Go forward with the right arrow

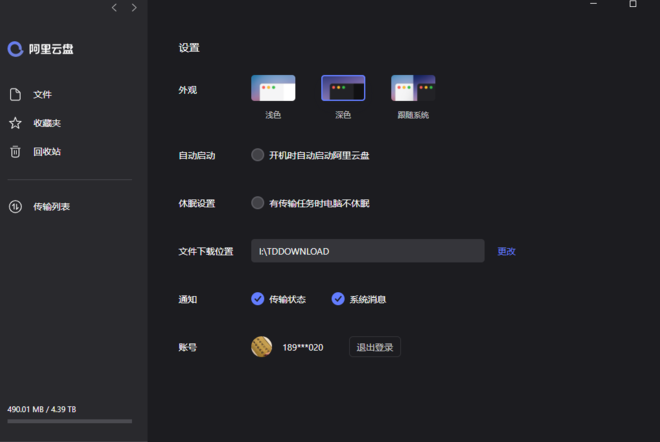134,8
